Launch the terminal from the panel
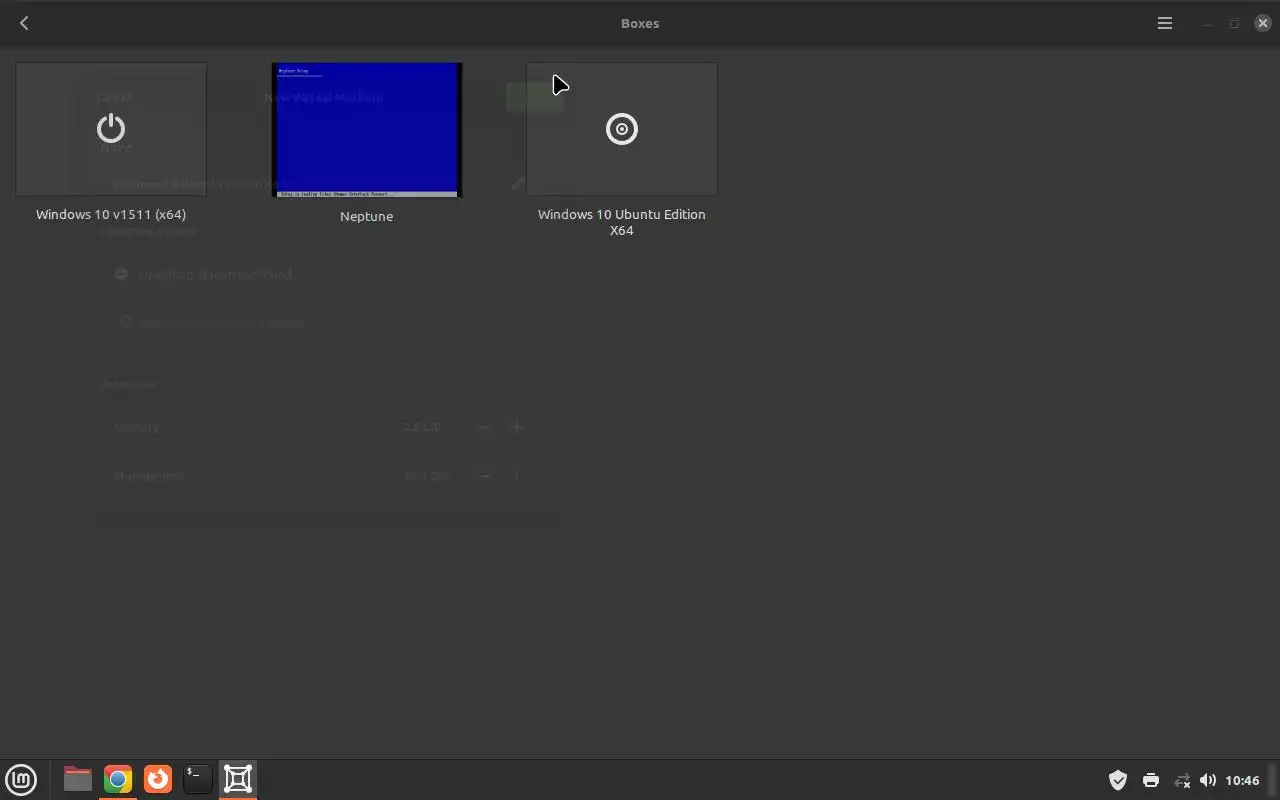Image resolution: width=1280 pixels, height=800 pixels. click(198, 779)
